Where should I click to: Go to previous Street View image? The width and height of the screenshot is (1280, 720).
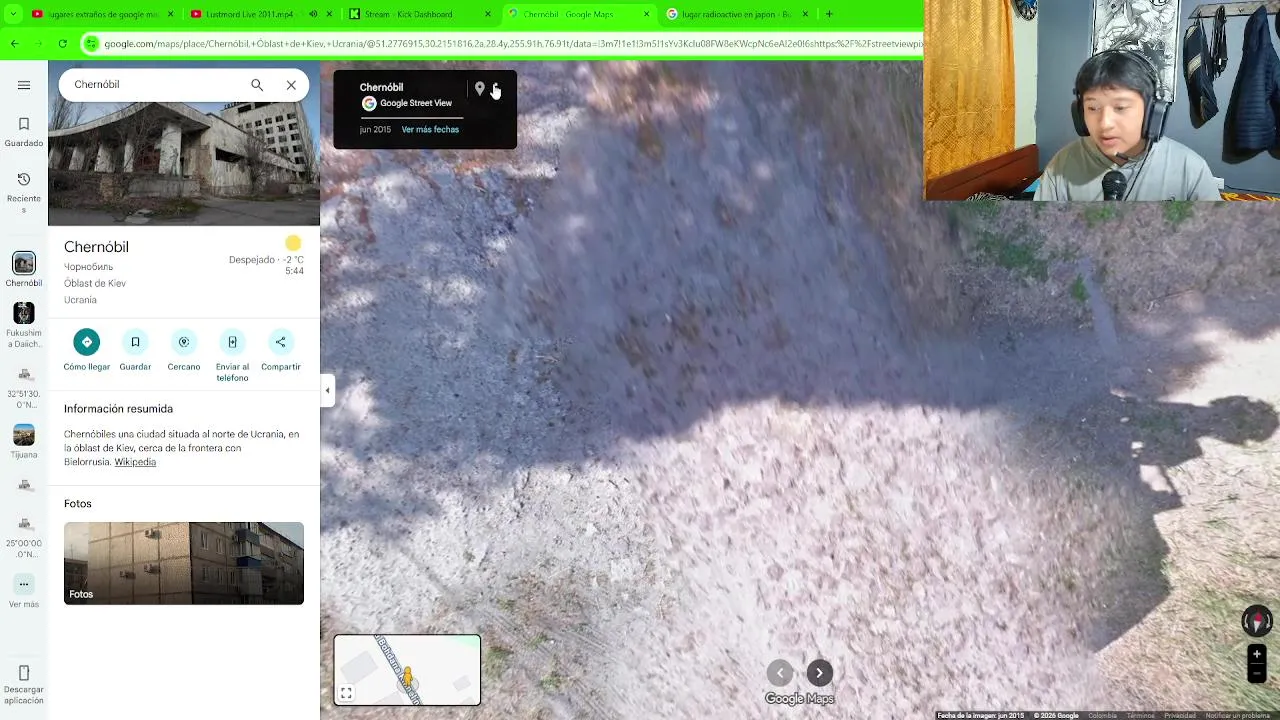[x=780, y=673]
